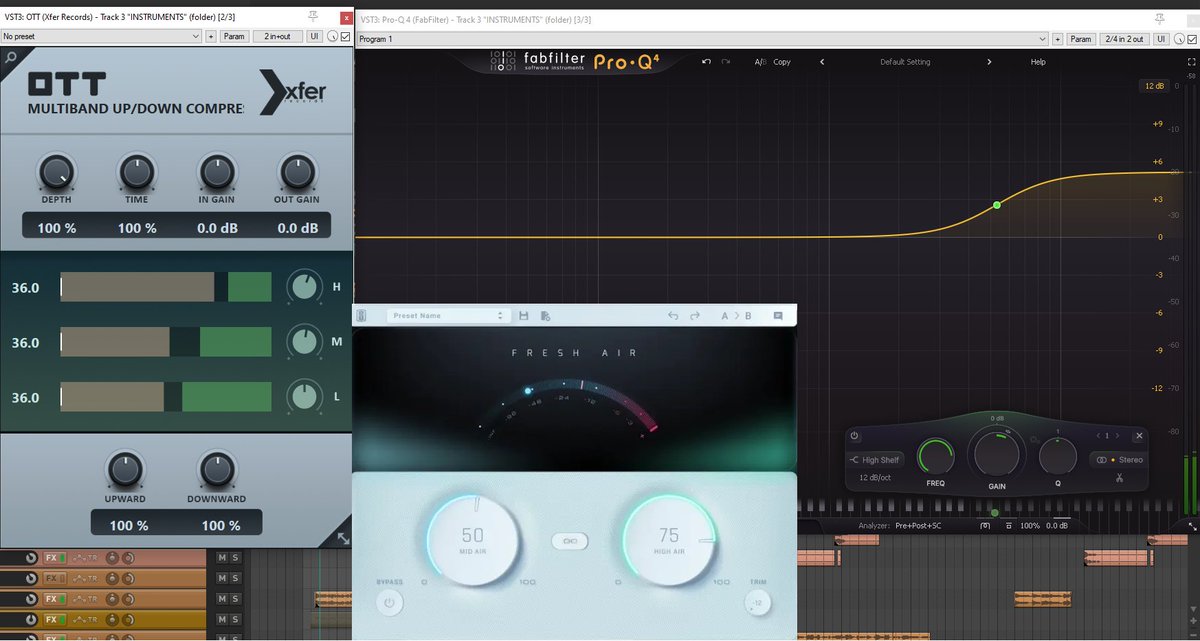Open the Stereo placement dropdown

pos(1119,460)
